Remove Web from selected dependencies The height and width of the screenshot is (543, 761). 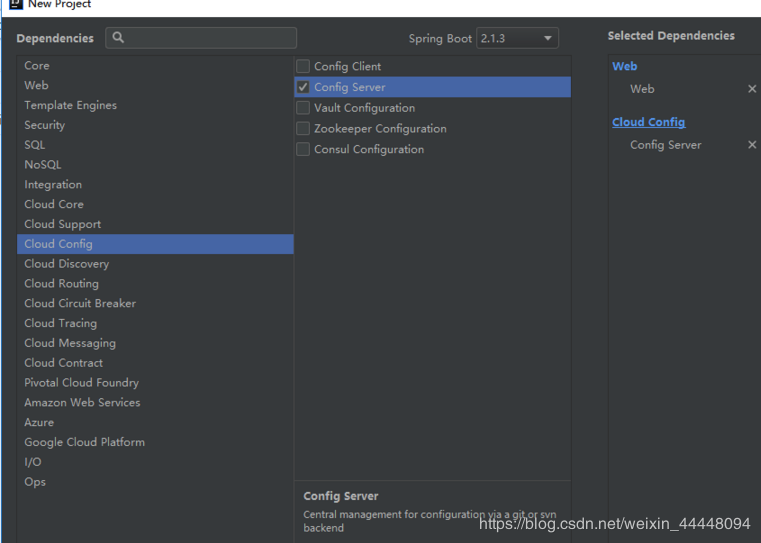(x=752, y=89)
